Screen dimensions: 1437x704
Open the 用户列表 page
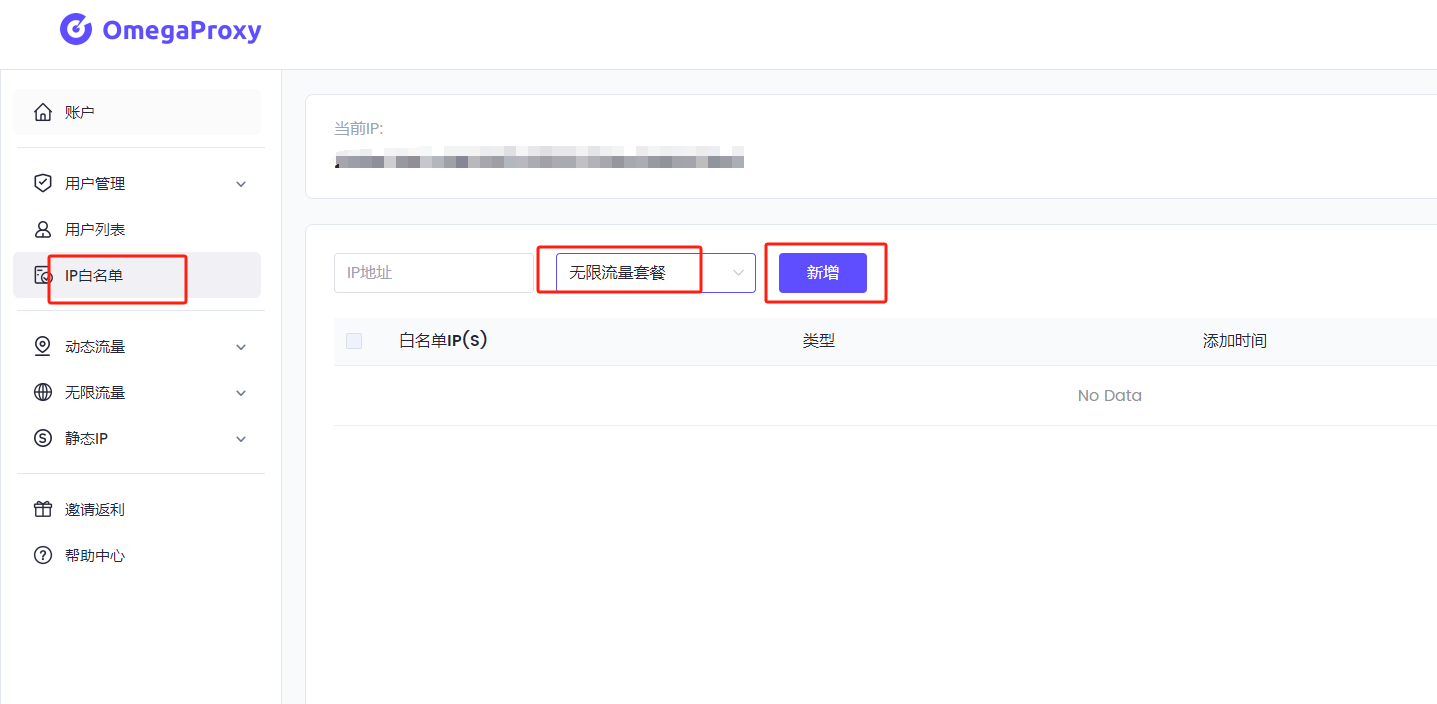pos(137,229)
